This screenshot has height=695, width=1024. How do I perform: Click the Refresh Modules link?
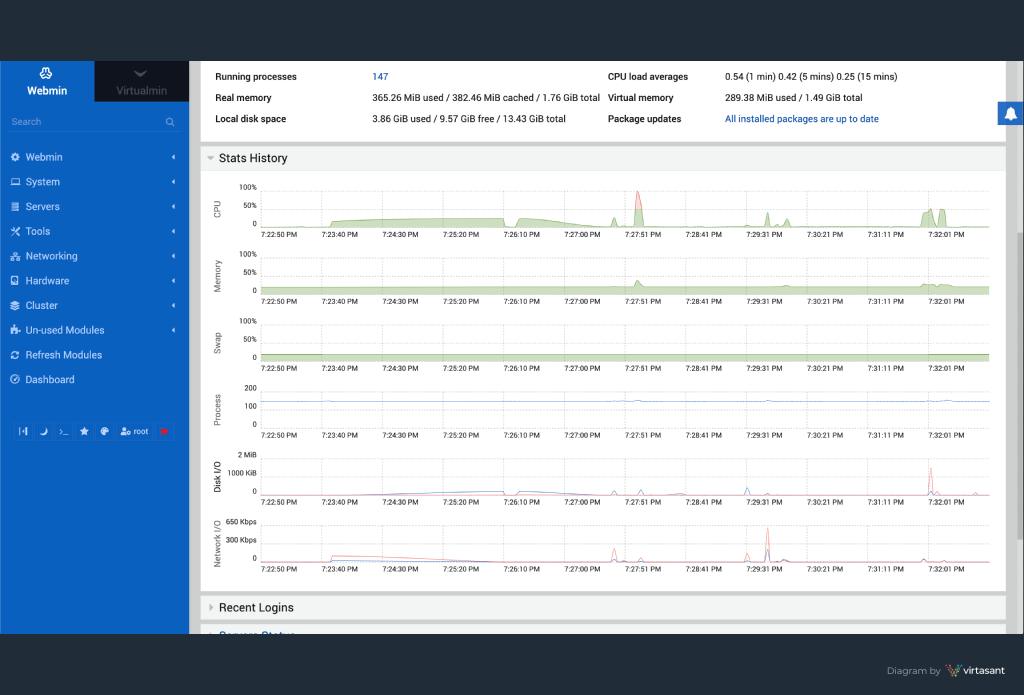coord(63,355)
